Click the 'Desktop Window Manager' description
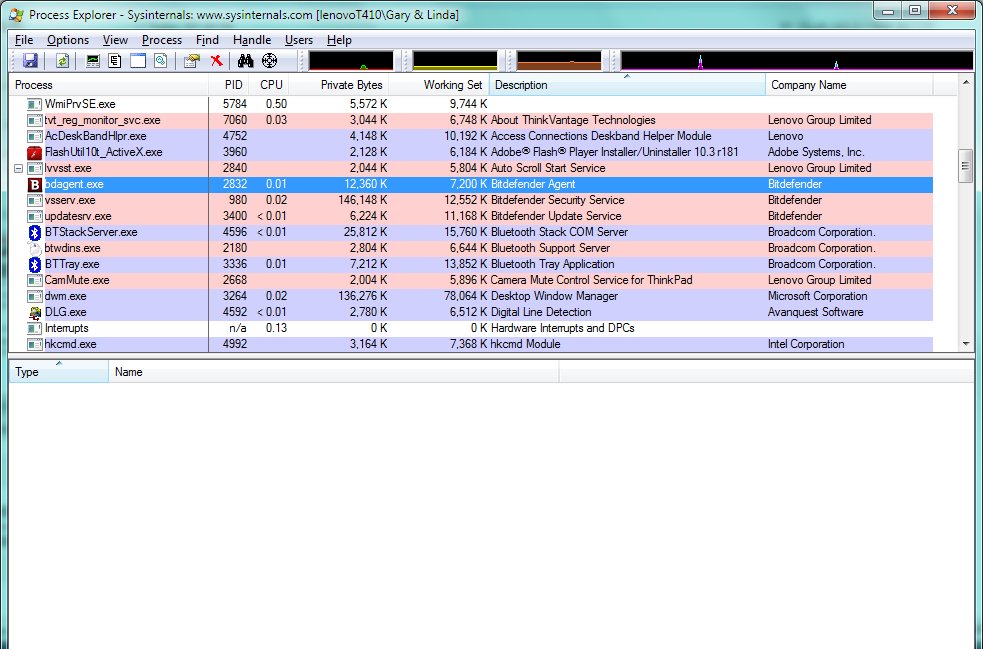Viewport: 983px width, 649px height. point(554,296)
